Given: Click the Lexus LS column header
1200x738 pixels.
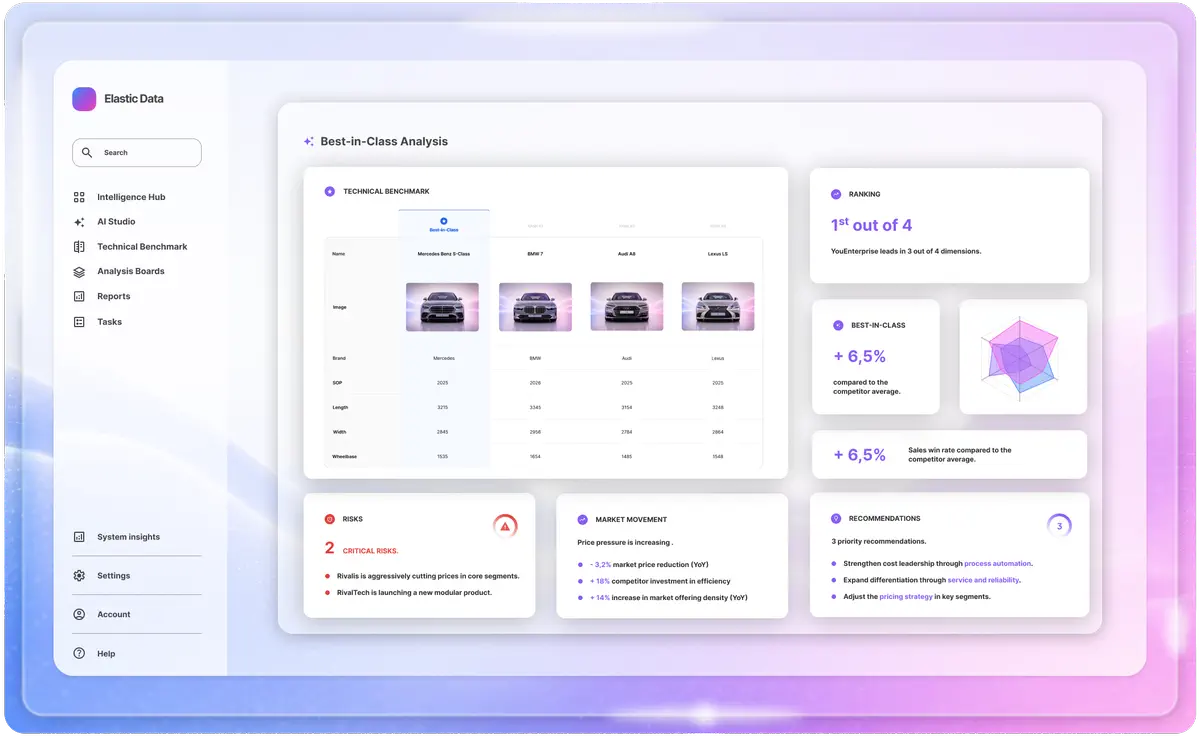Looking at the screenshot, I should tap(718, 254).
